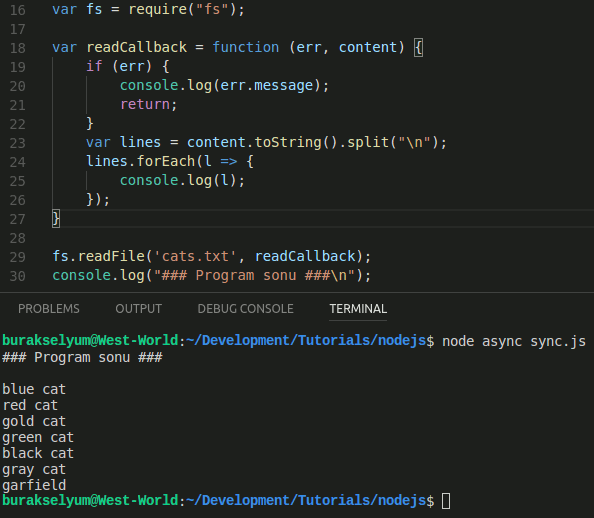The image size is (594, 518).
Task: Click line number 30 in gutter
Action: 17,276
